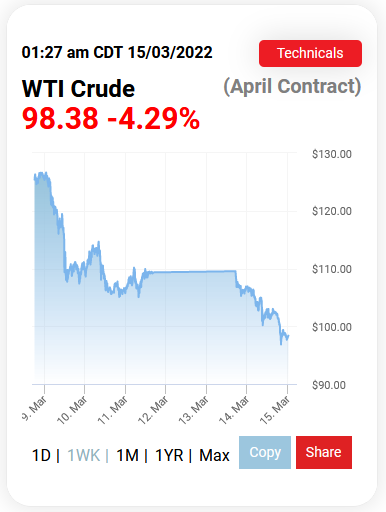The height and width of the screenshot is (512, 386).
Task: Click the $110.00 axis label
Action: (332, 269)
